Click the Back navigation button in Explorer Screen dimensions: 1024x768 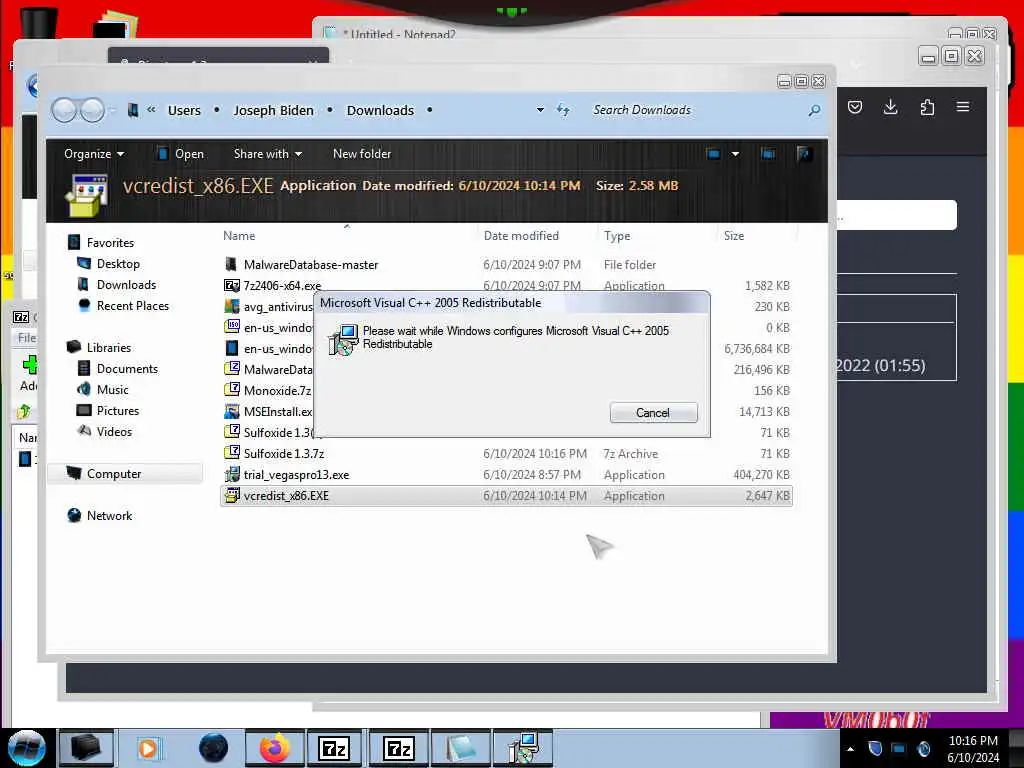coord(64,110)
